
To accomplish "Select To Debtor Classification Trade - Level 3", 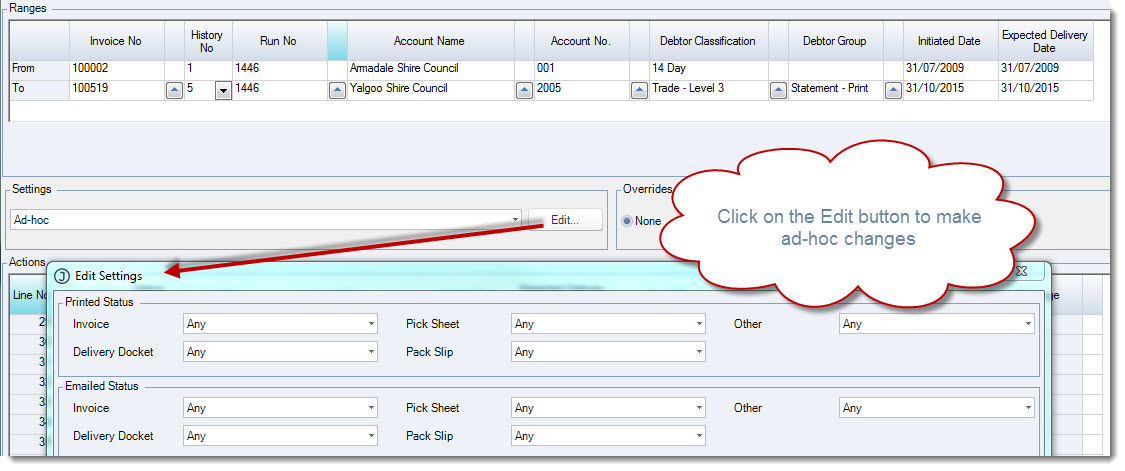I will pyautogui.click(x=707, y=89).
